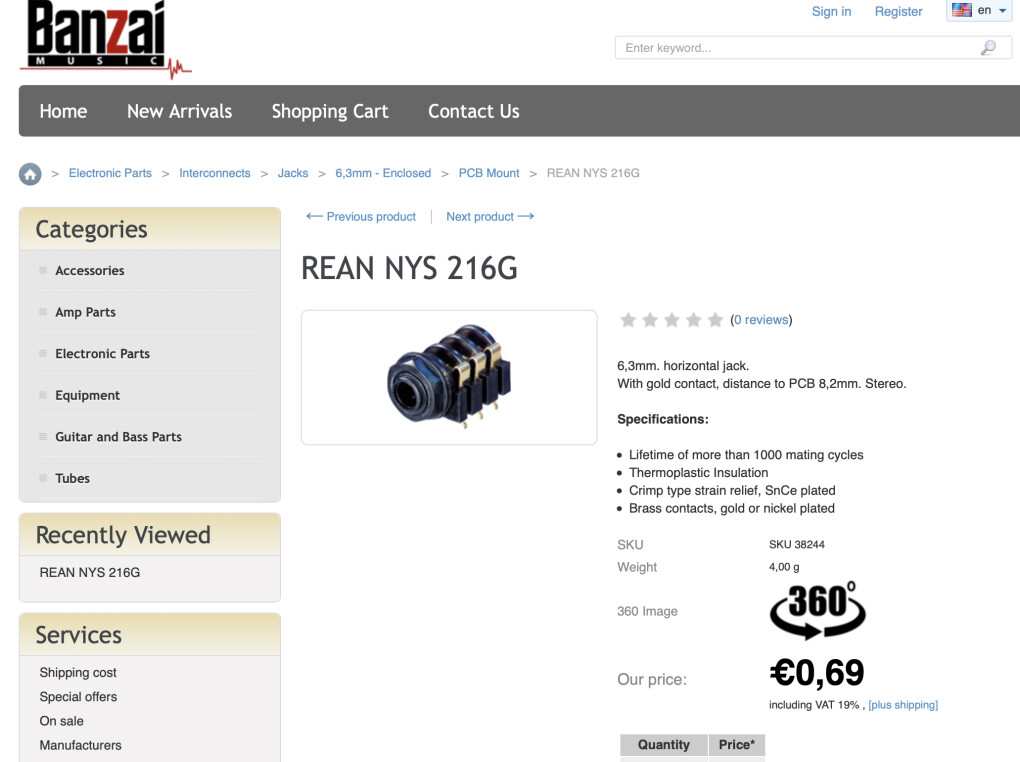The image size is (1020, 762).
Task: Open New Arrivals in navigation bar
Action: click(x=180, y=111)
